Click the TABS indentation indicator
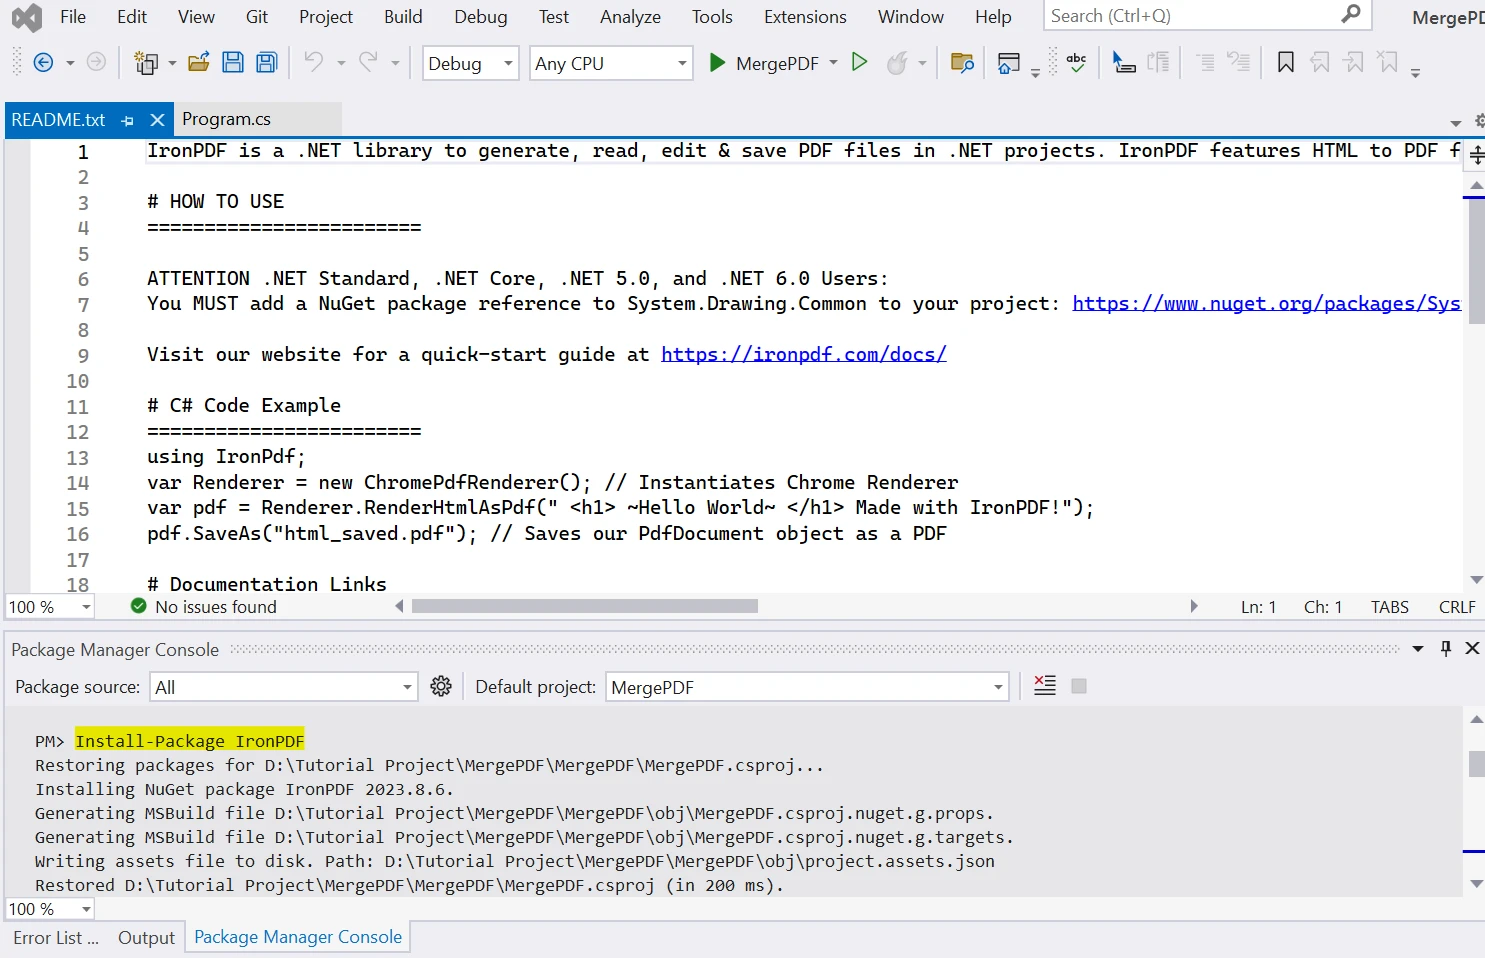Image resolution: width=1485 pixels, height=958 pixels. (1390, 607)
